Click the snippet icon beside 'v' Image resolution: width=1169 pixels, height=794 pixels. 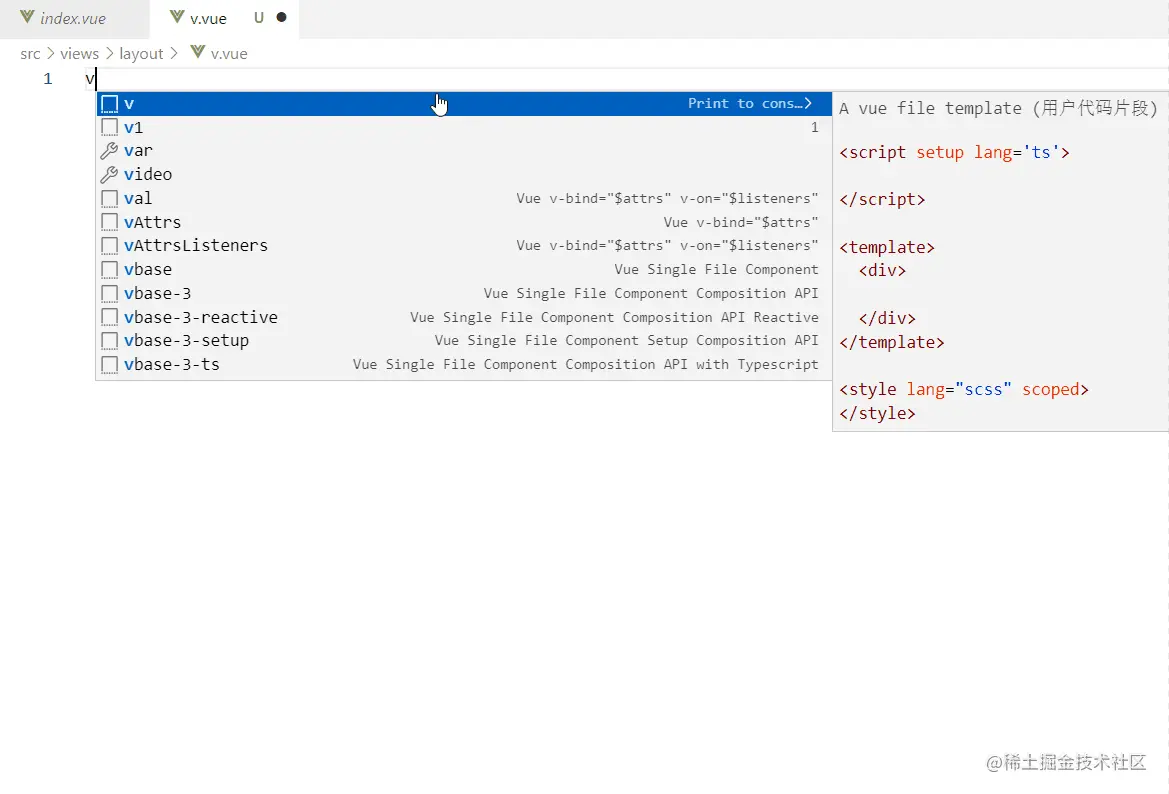coord(110,104)
